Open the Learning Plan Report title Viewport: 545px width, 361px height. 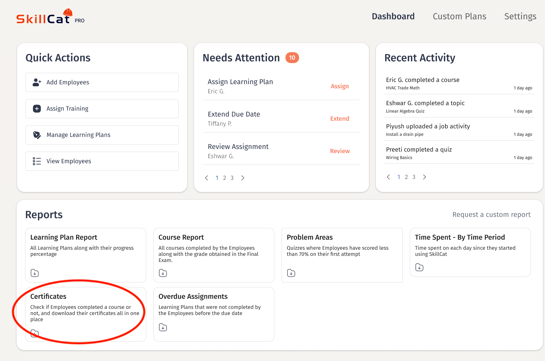[x=64, y=237]
